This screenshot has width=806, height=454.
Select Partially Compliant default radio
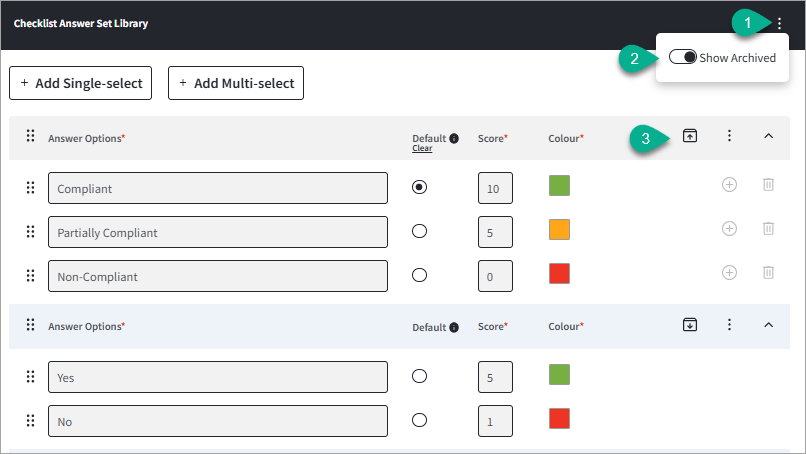click(419, 231)
